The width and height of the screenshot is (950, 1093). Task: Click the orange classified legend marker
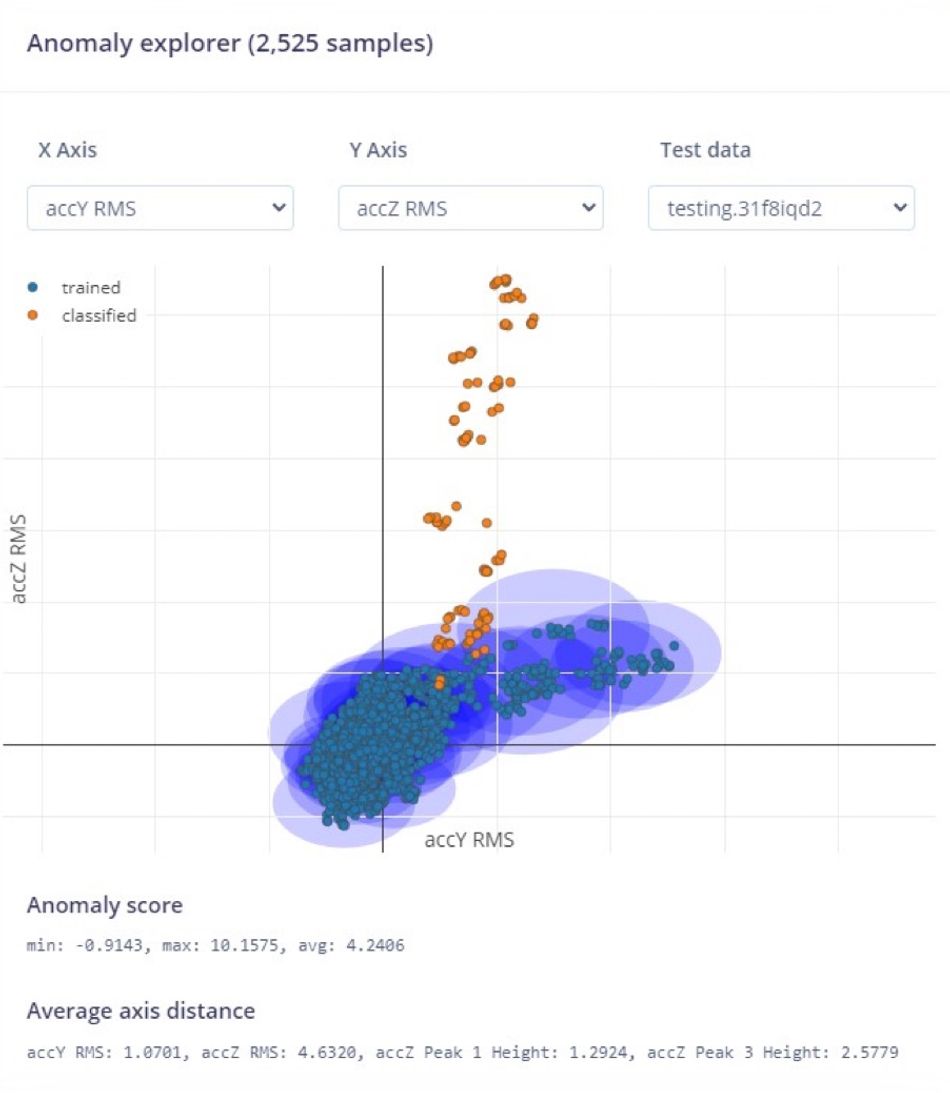[32, 315]
